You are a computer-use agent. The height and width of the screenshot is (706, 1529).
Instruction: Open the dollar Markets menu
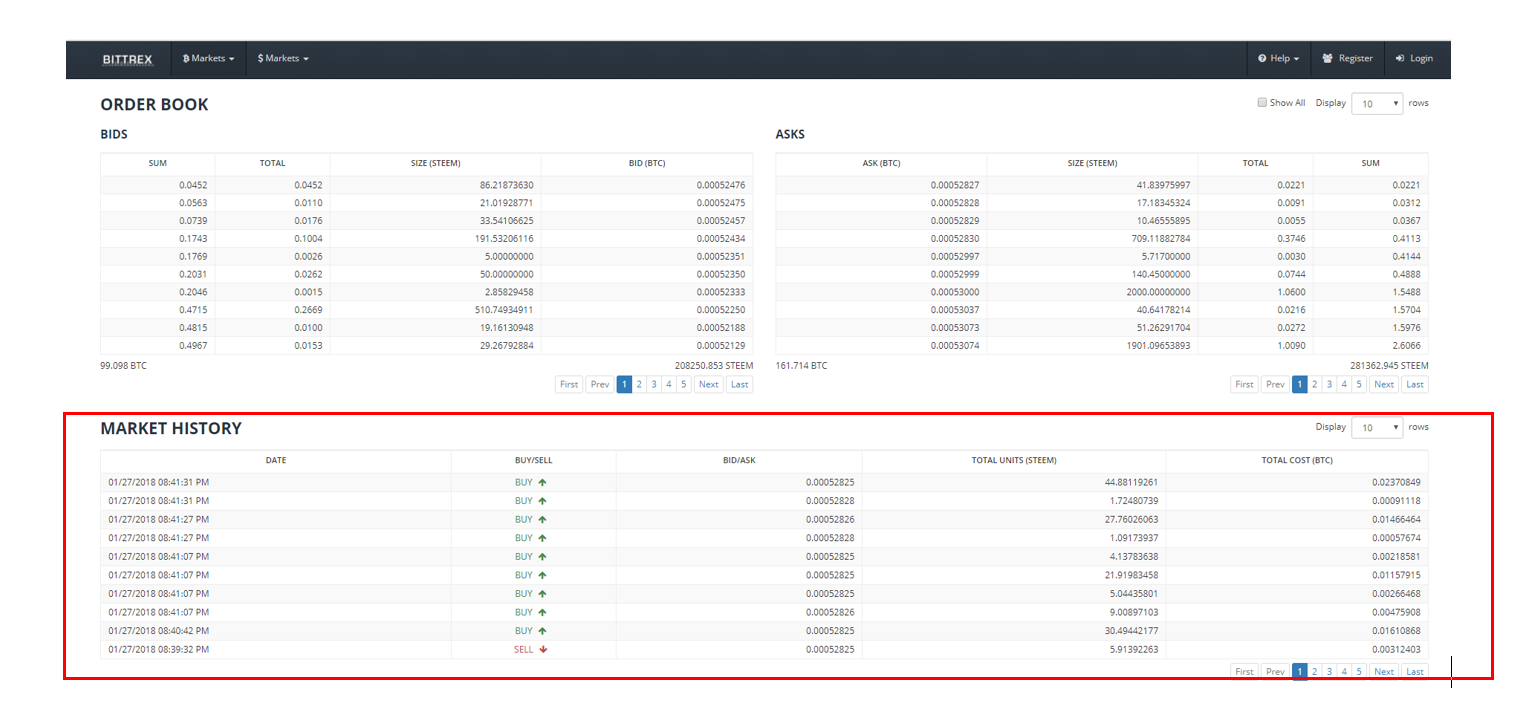283,59
